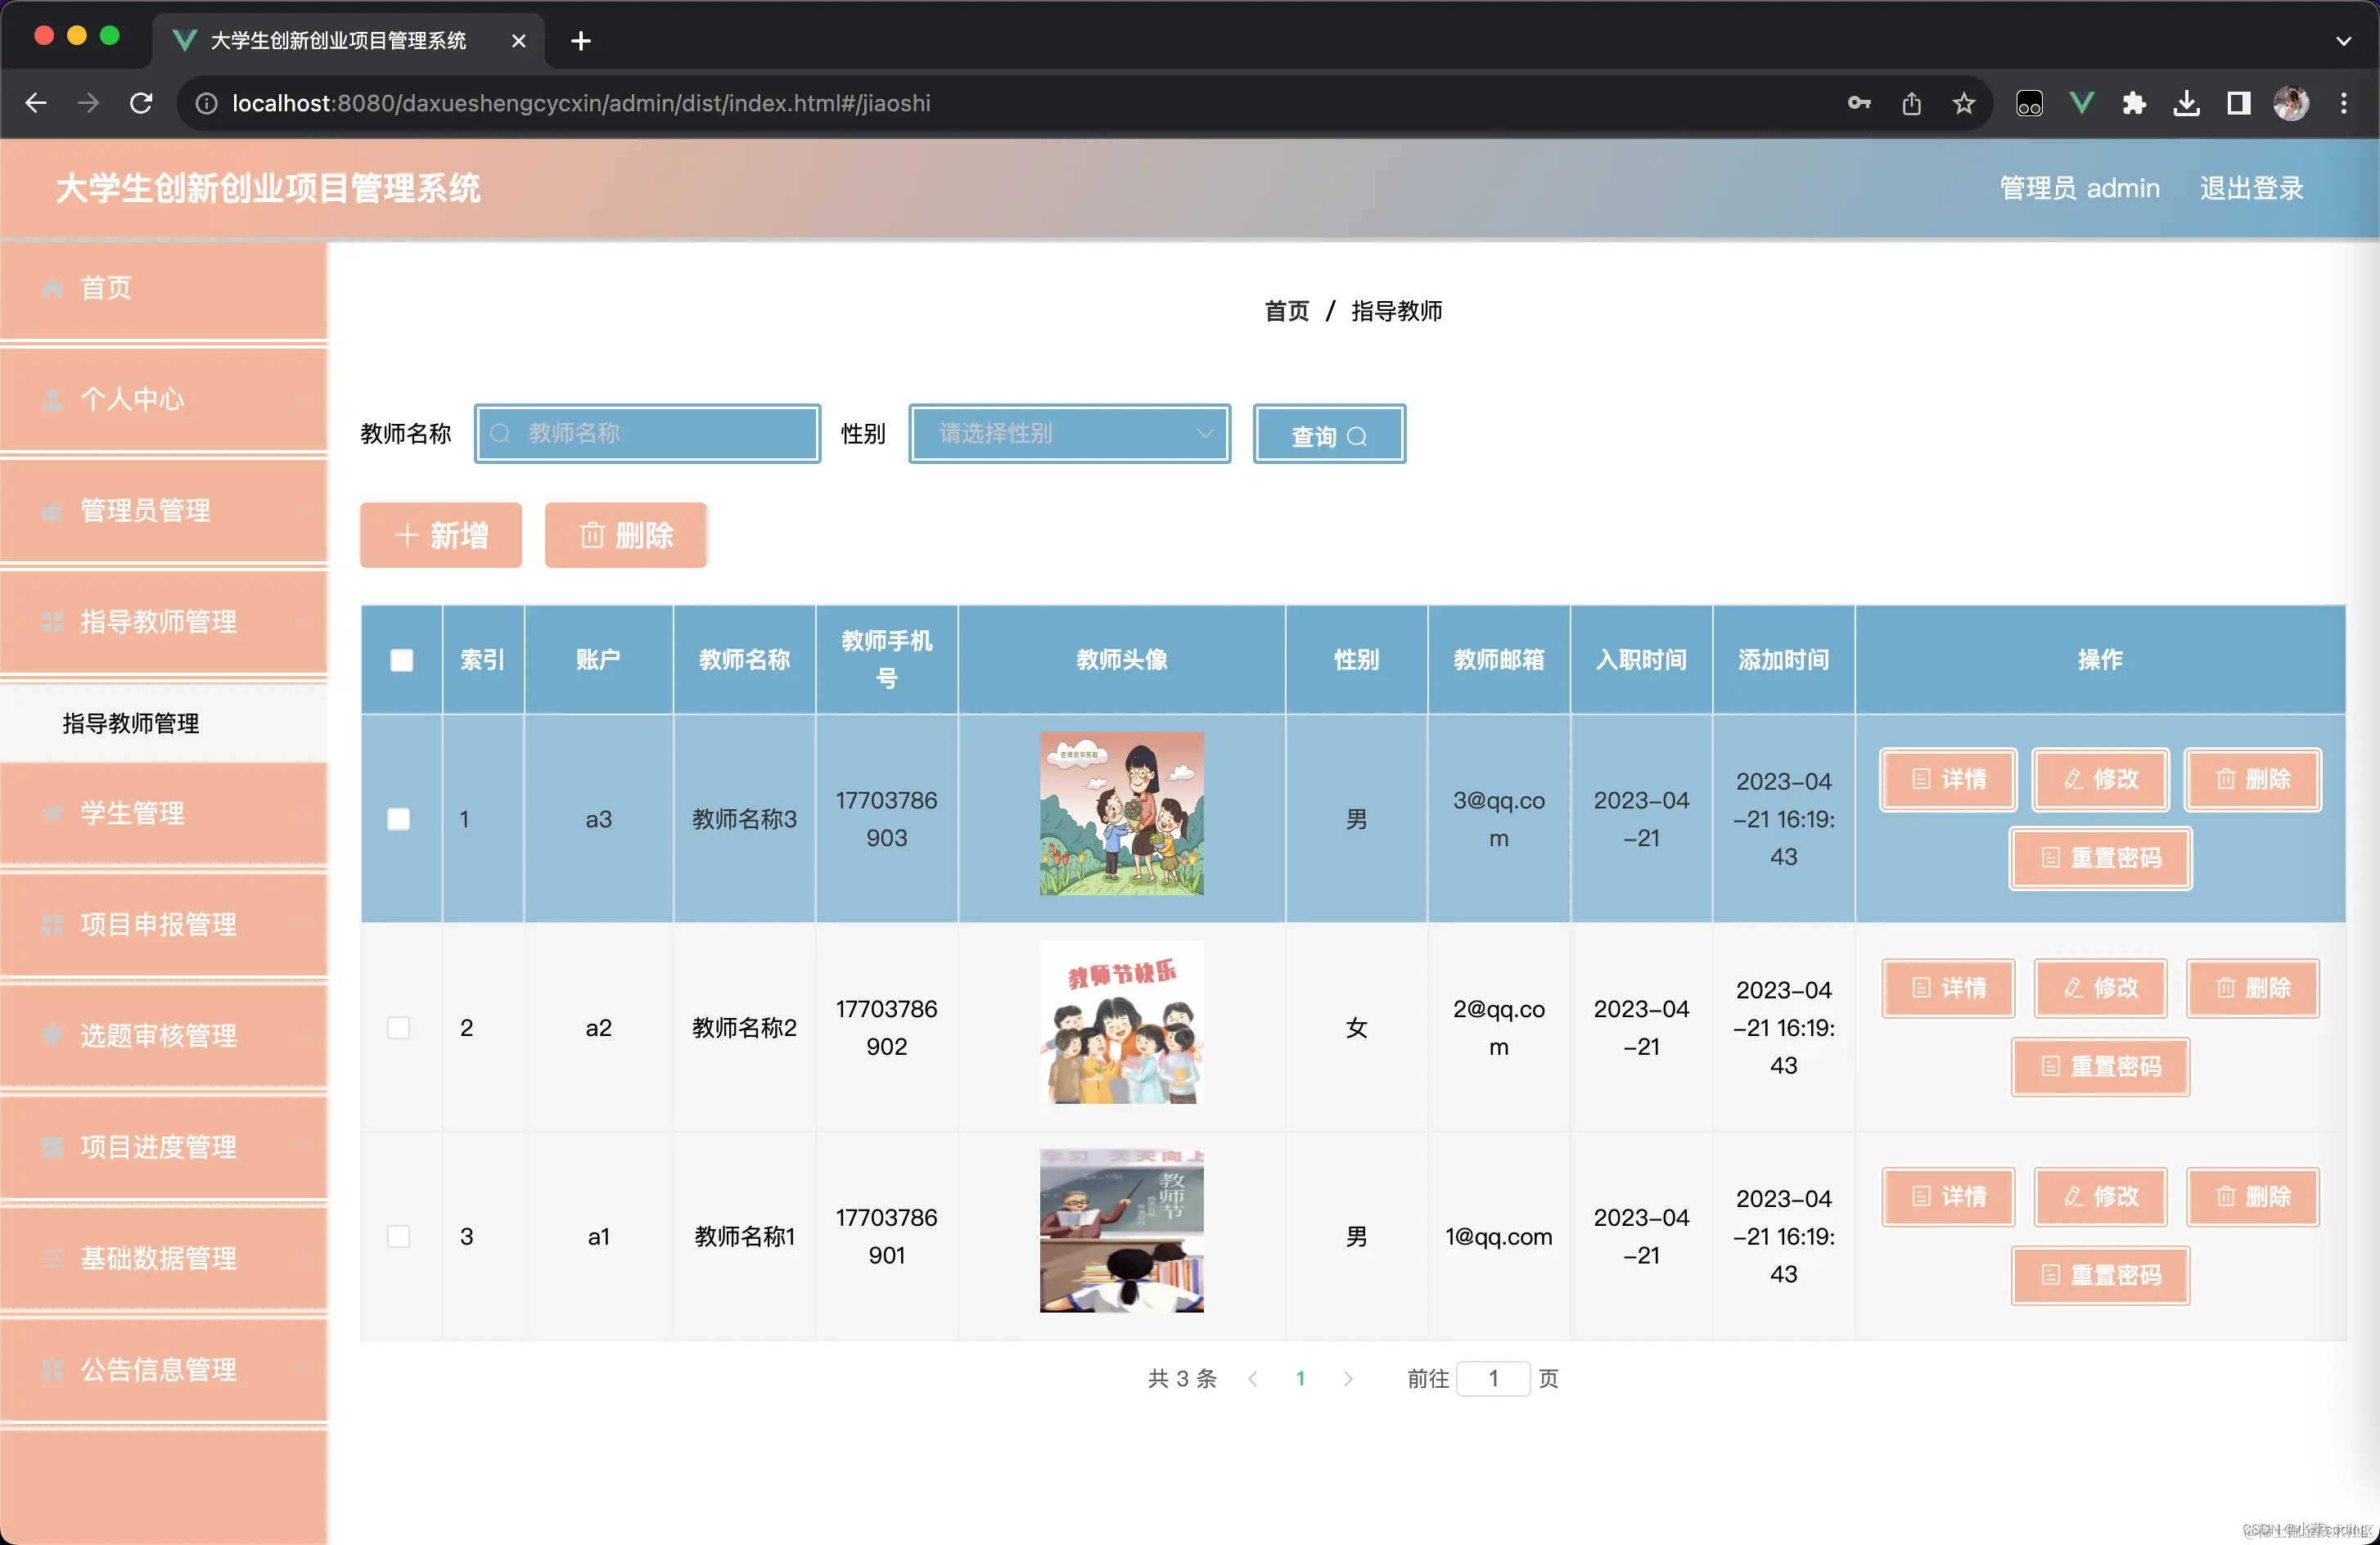Screen dimensions: 2380x1545
Task: Check the row checkbox for teacher a1
Action: coord(399,1236)
